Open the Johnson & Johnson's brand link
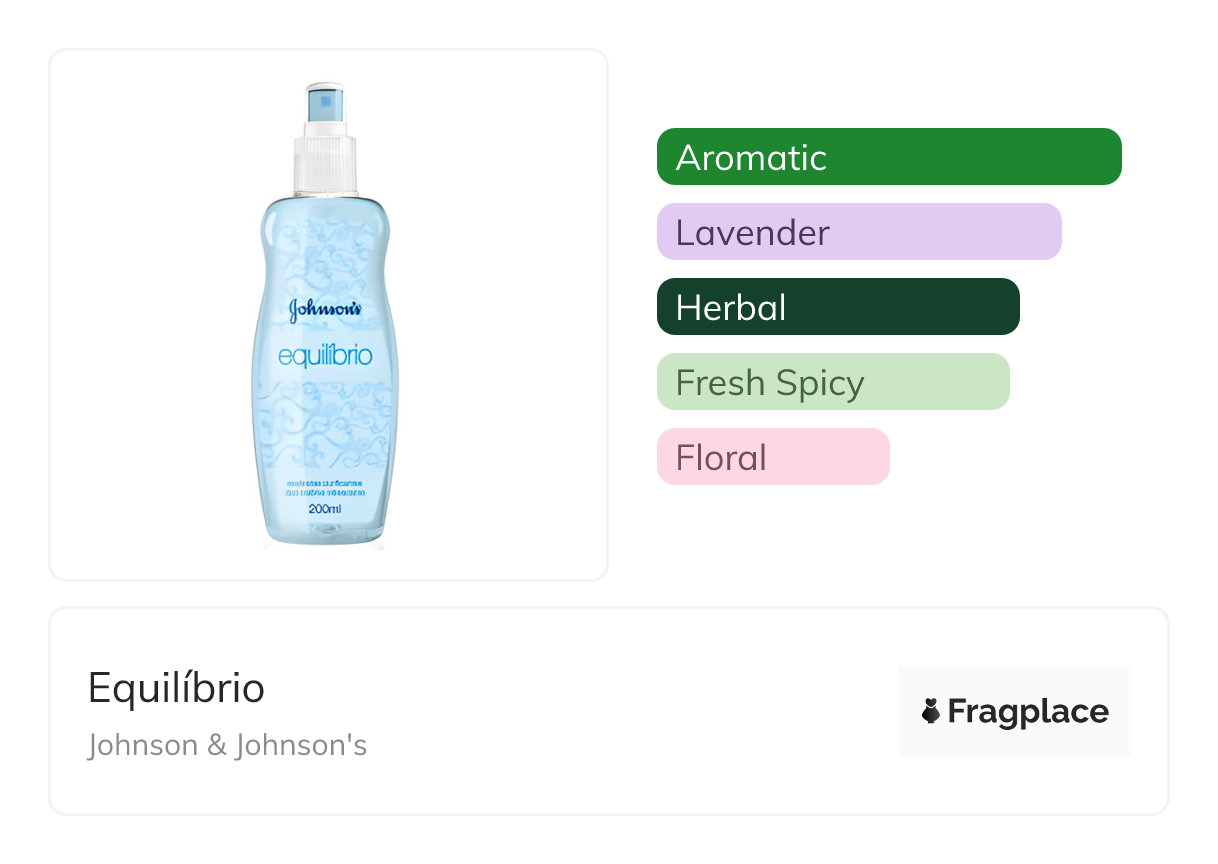 pyautogui.click(x=227, y=745)
